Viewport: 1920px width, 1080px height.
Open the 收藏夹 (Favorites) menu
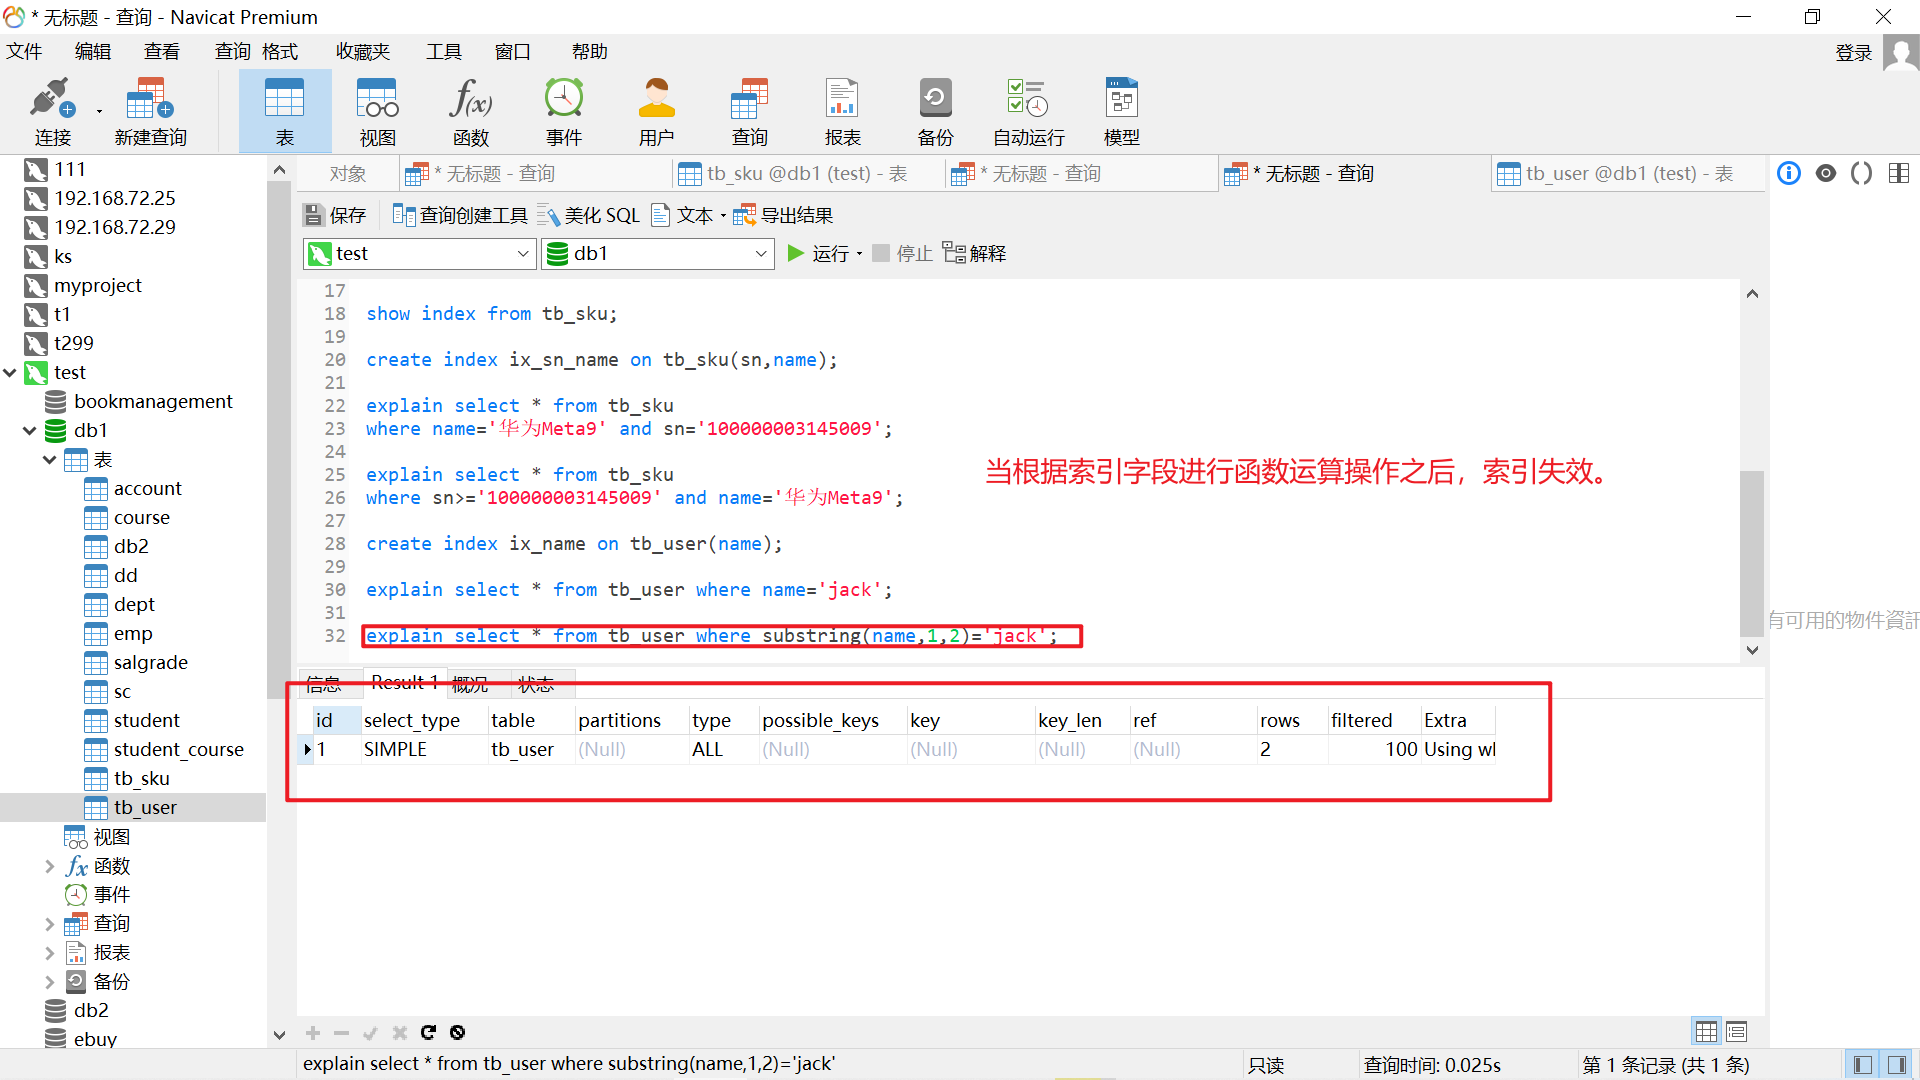click(362, 52)
